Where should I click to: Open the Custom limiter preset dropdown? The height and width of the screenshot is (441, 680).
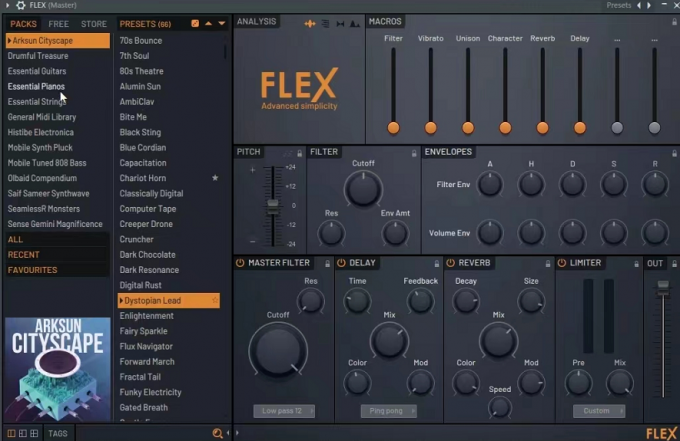coord(598,411)
